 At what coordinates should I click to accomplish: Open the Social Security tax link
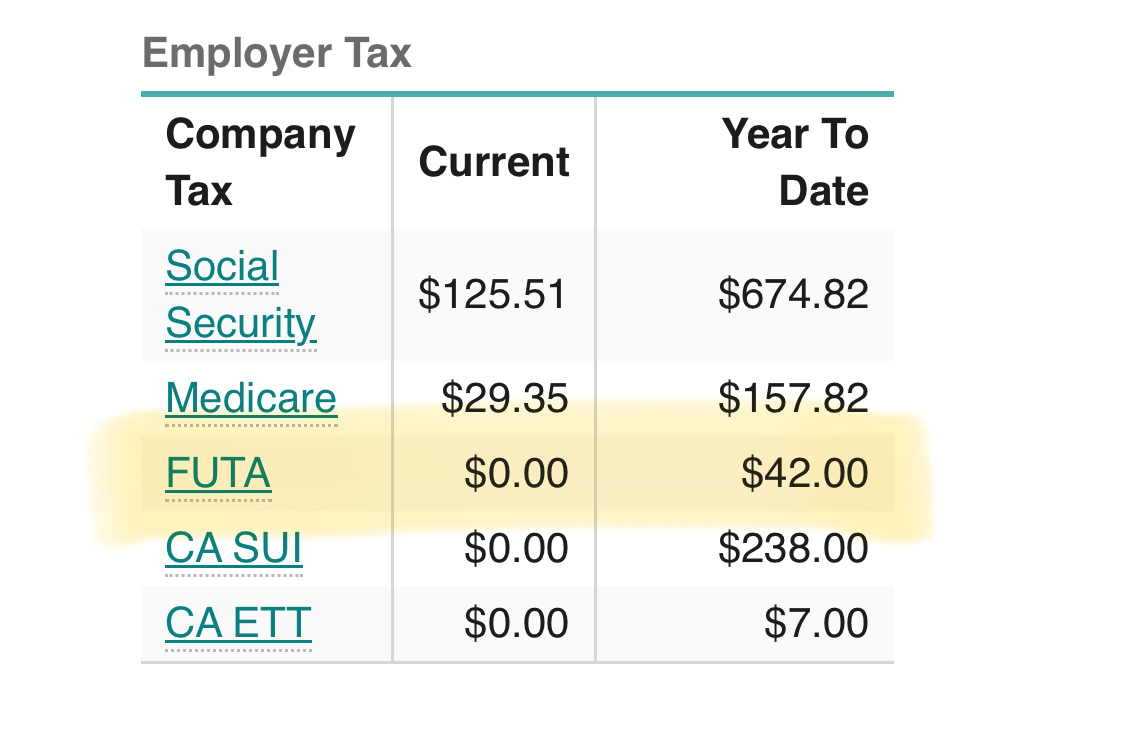pyautogui.click(x=240, y=294)
